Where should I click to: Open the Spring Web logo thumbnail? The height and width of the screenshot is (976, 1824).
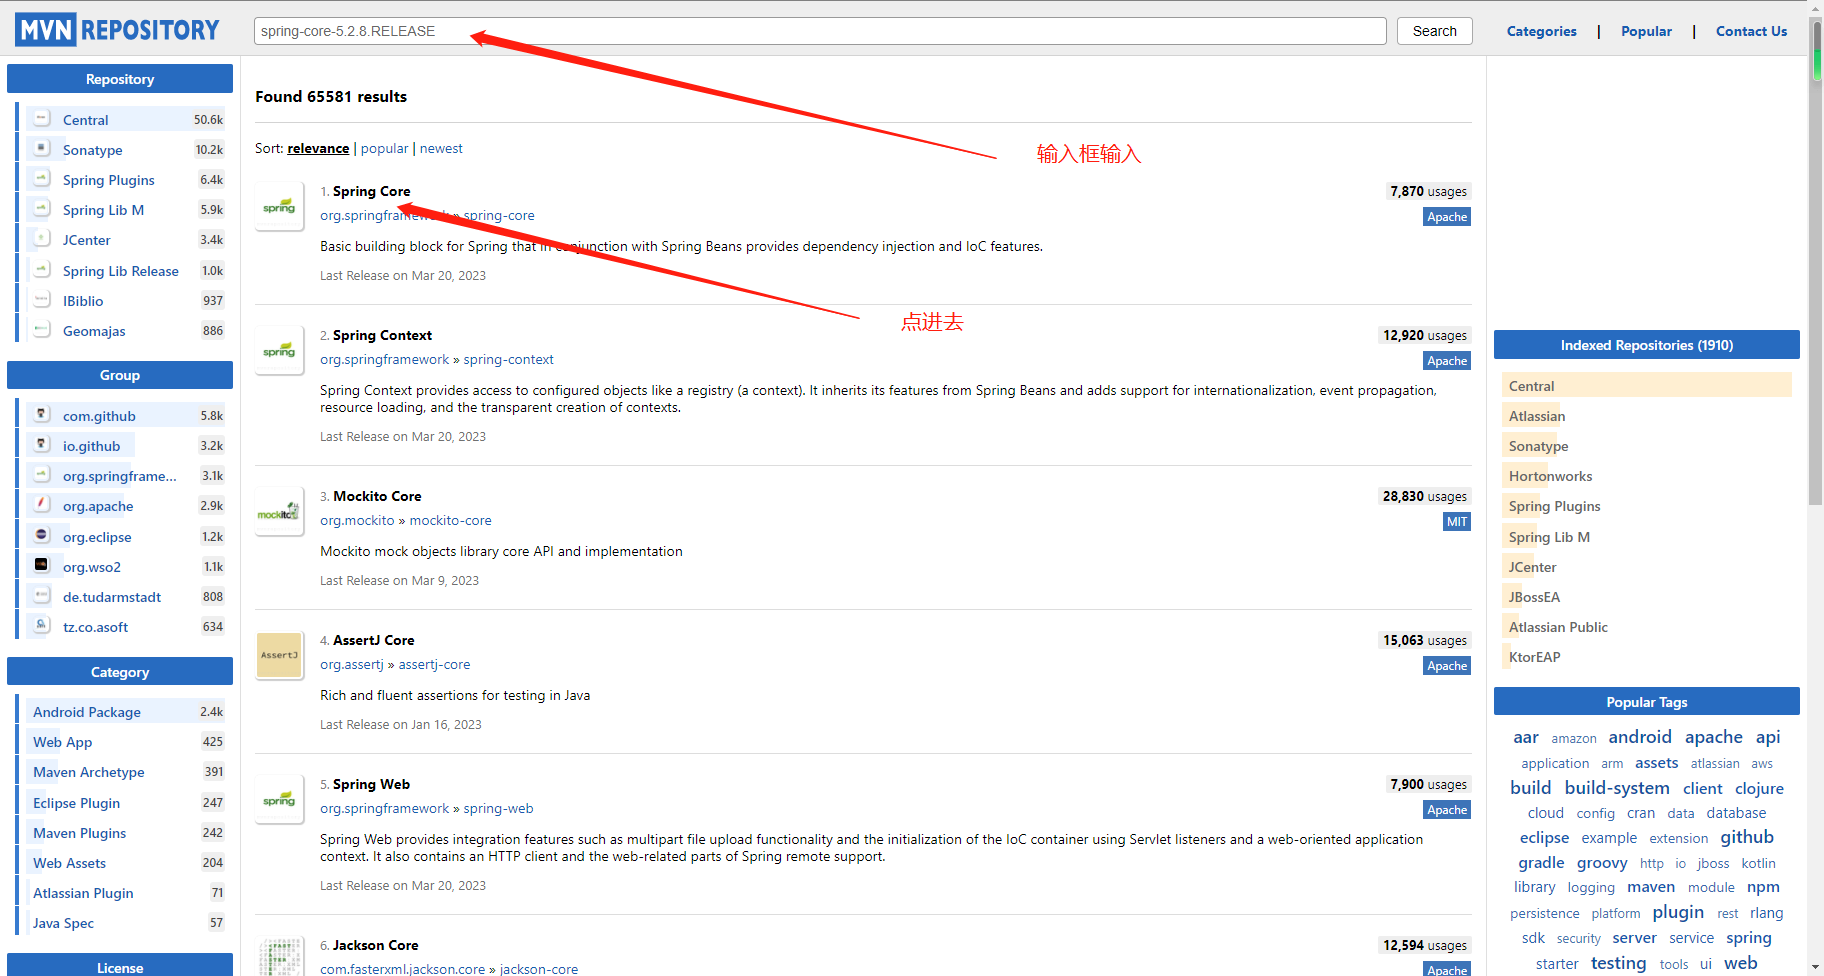pyautogui.click(x=280, y=800)
